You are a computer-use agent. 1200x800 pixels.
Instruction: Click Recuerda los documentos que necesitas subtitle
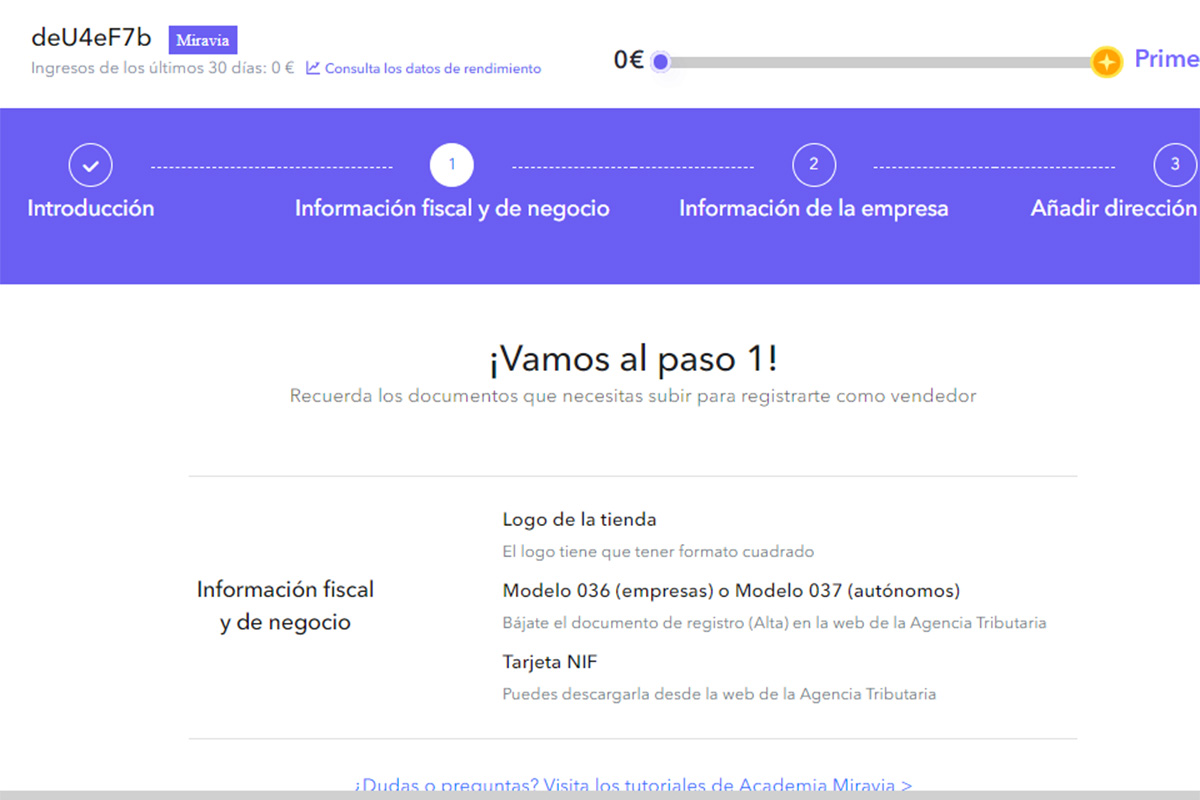coord(633,396)
